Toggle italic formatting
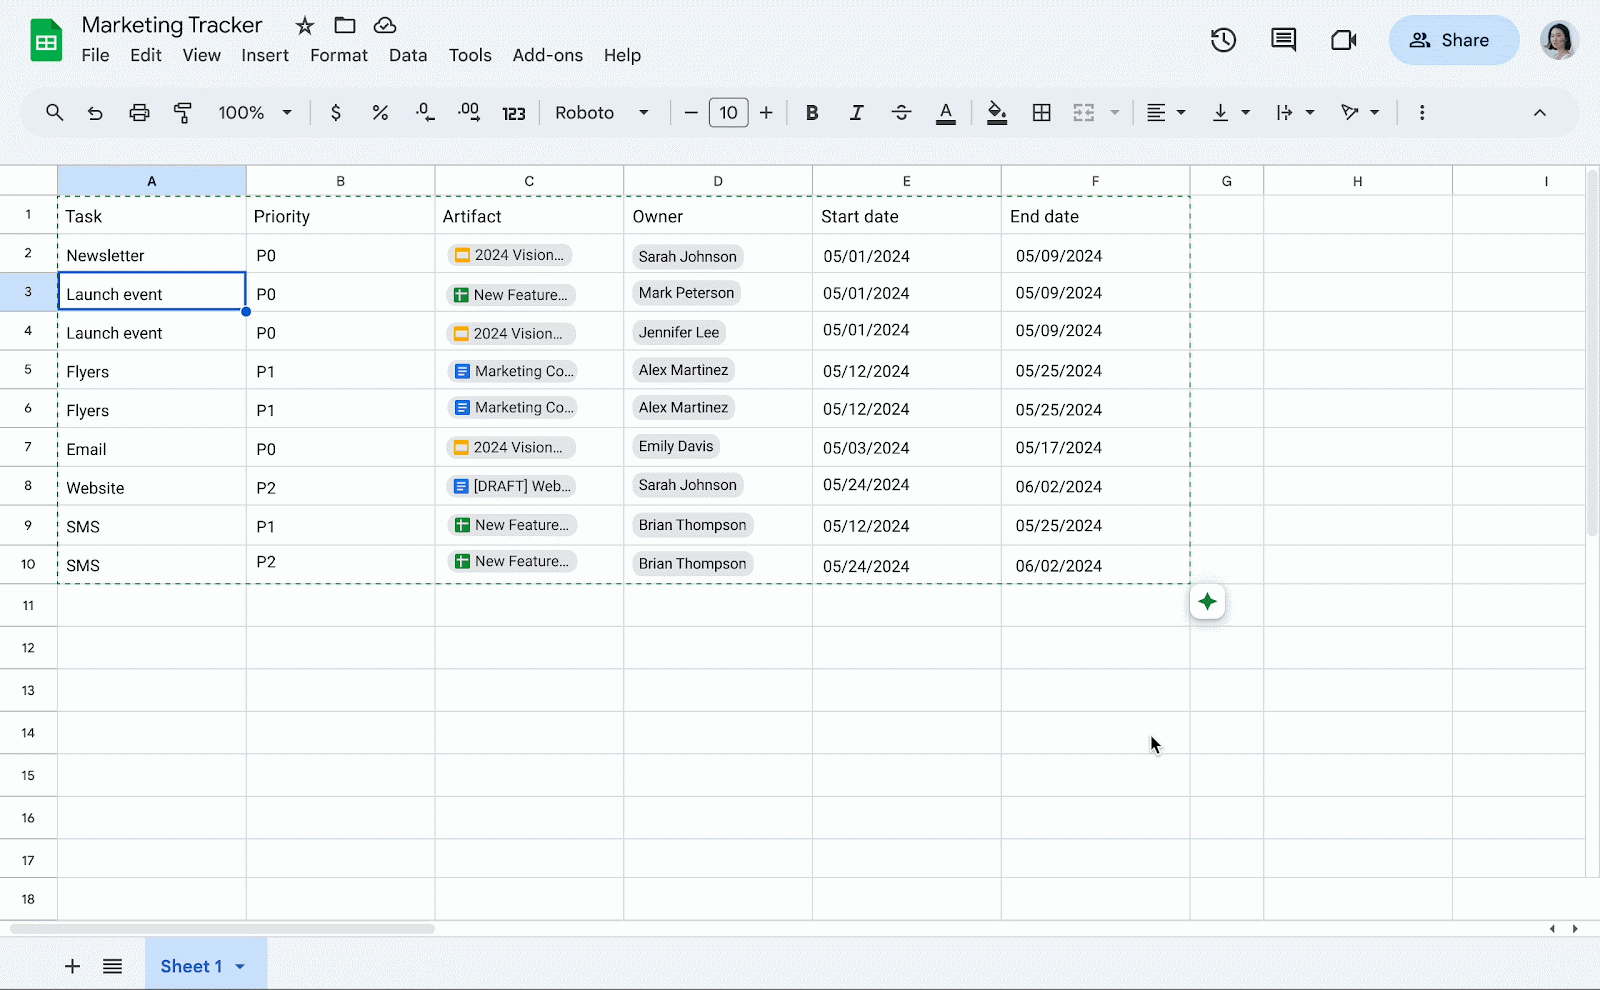The height and width of the screenshot is (990, 1600). pyautogui.click(x=856, y=112)
